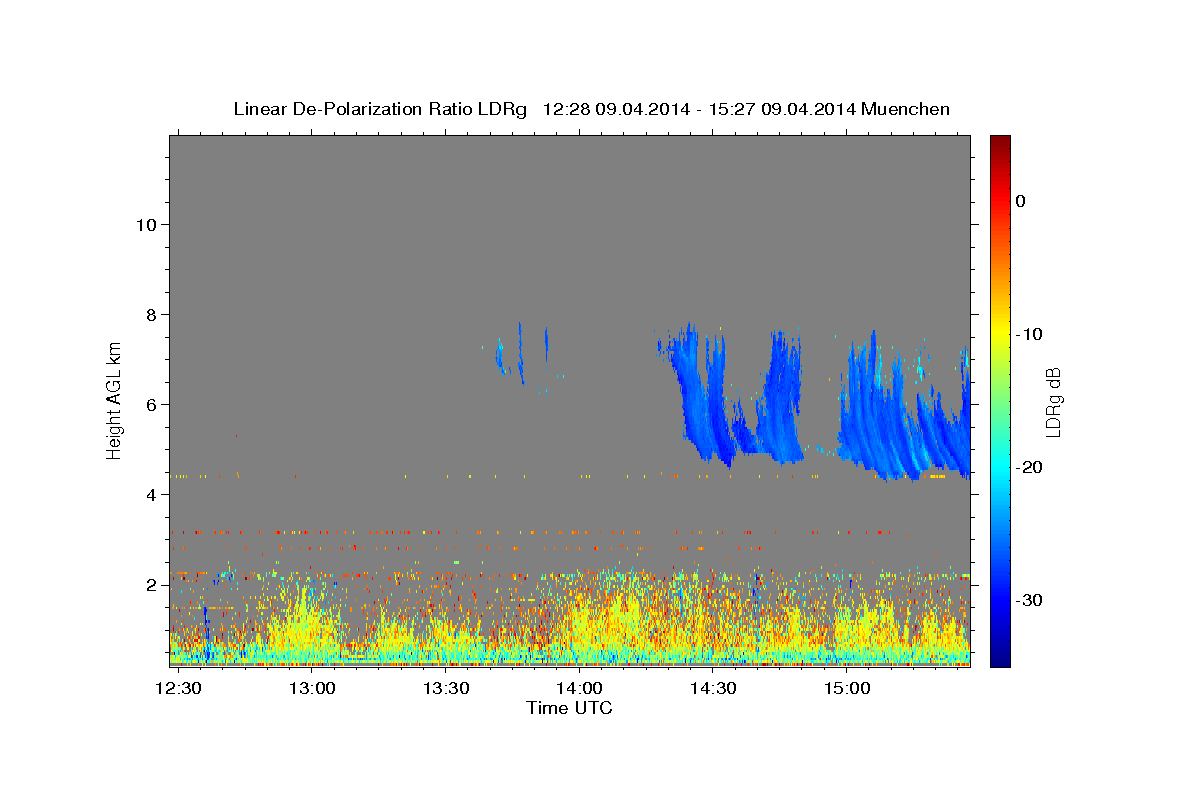Click the height tick label 8
The image size is (1200, 800).
pos(150,314)
